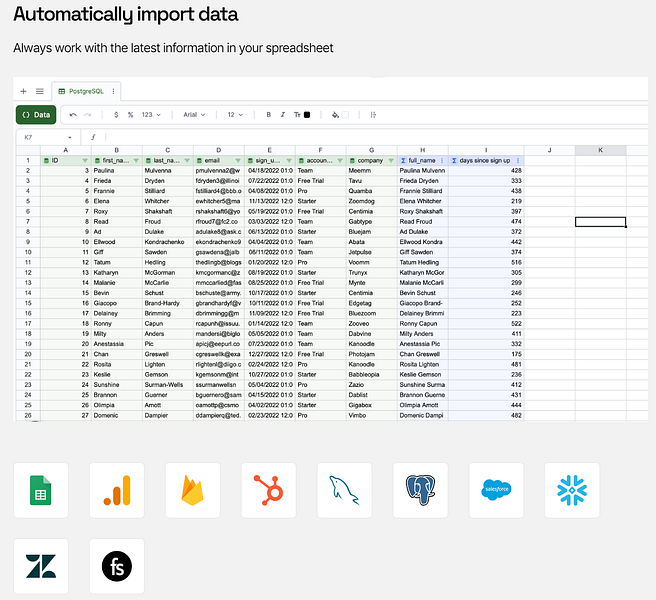The height and width of the screenshot is (600, 656).
Task: Open days since sign up column options
Action: coord(518,161)
